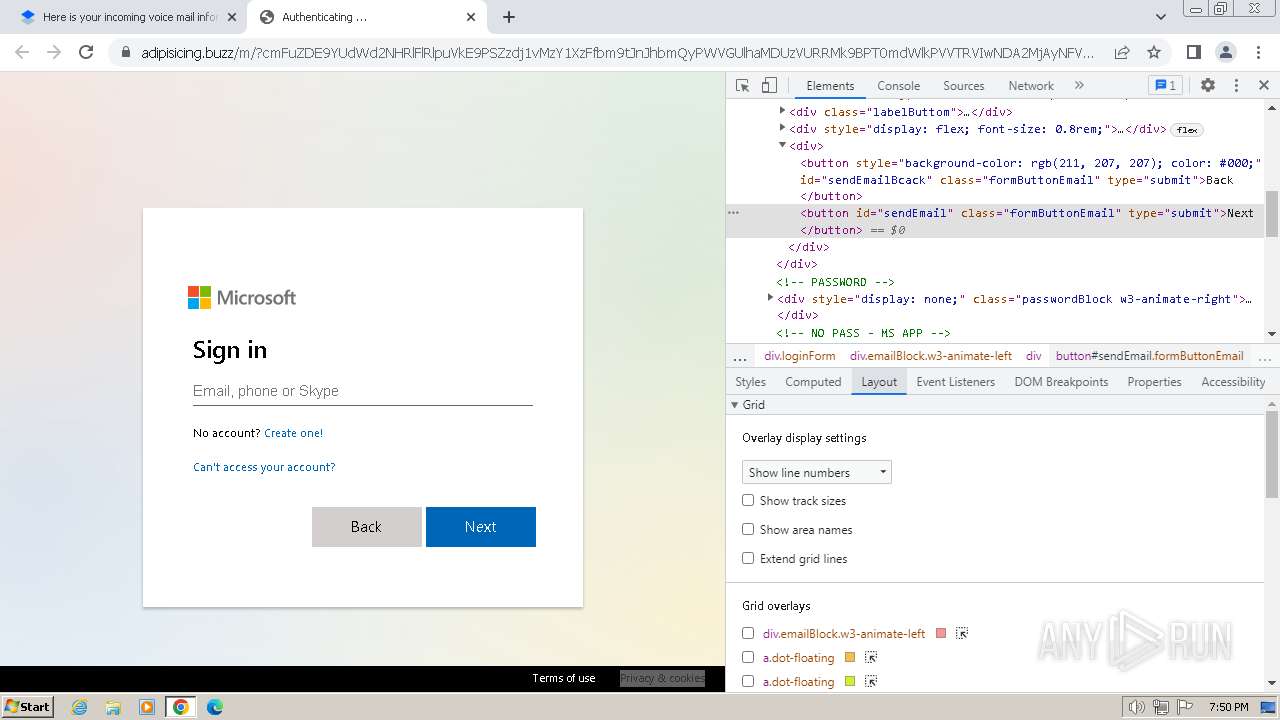
Task: View site information lock icon
Action: [126, 52]
